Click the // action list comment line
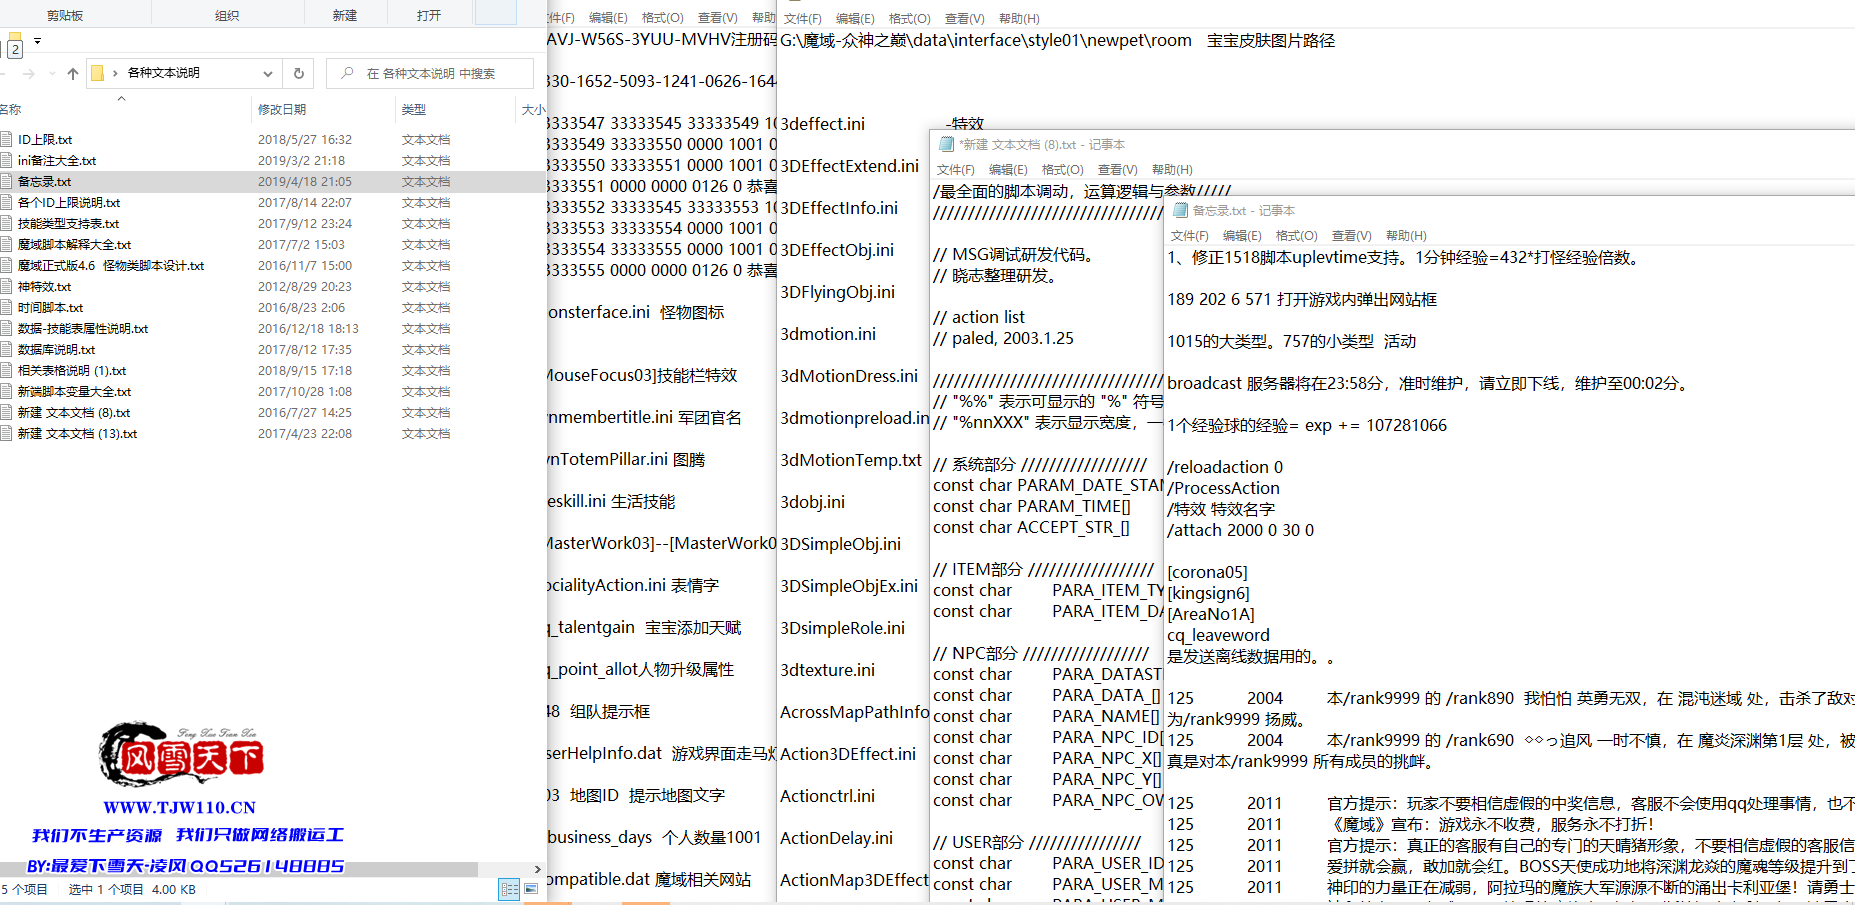Screen dimensions: 1855x905 (979, 317)
